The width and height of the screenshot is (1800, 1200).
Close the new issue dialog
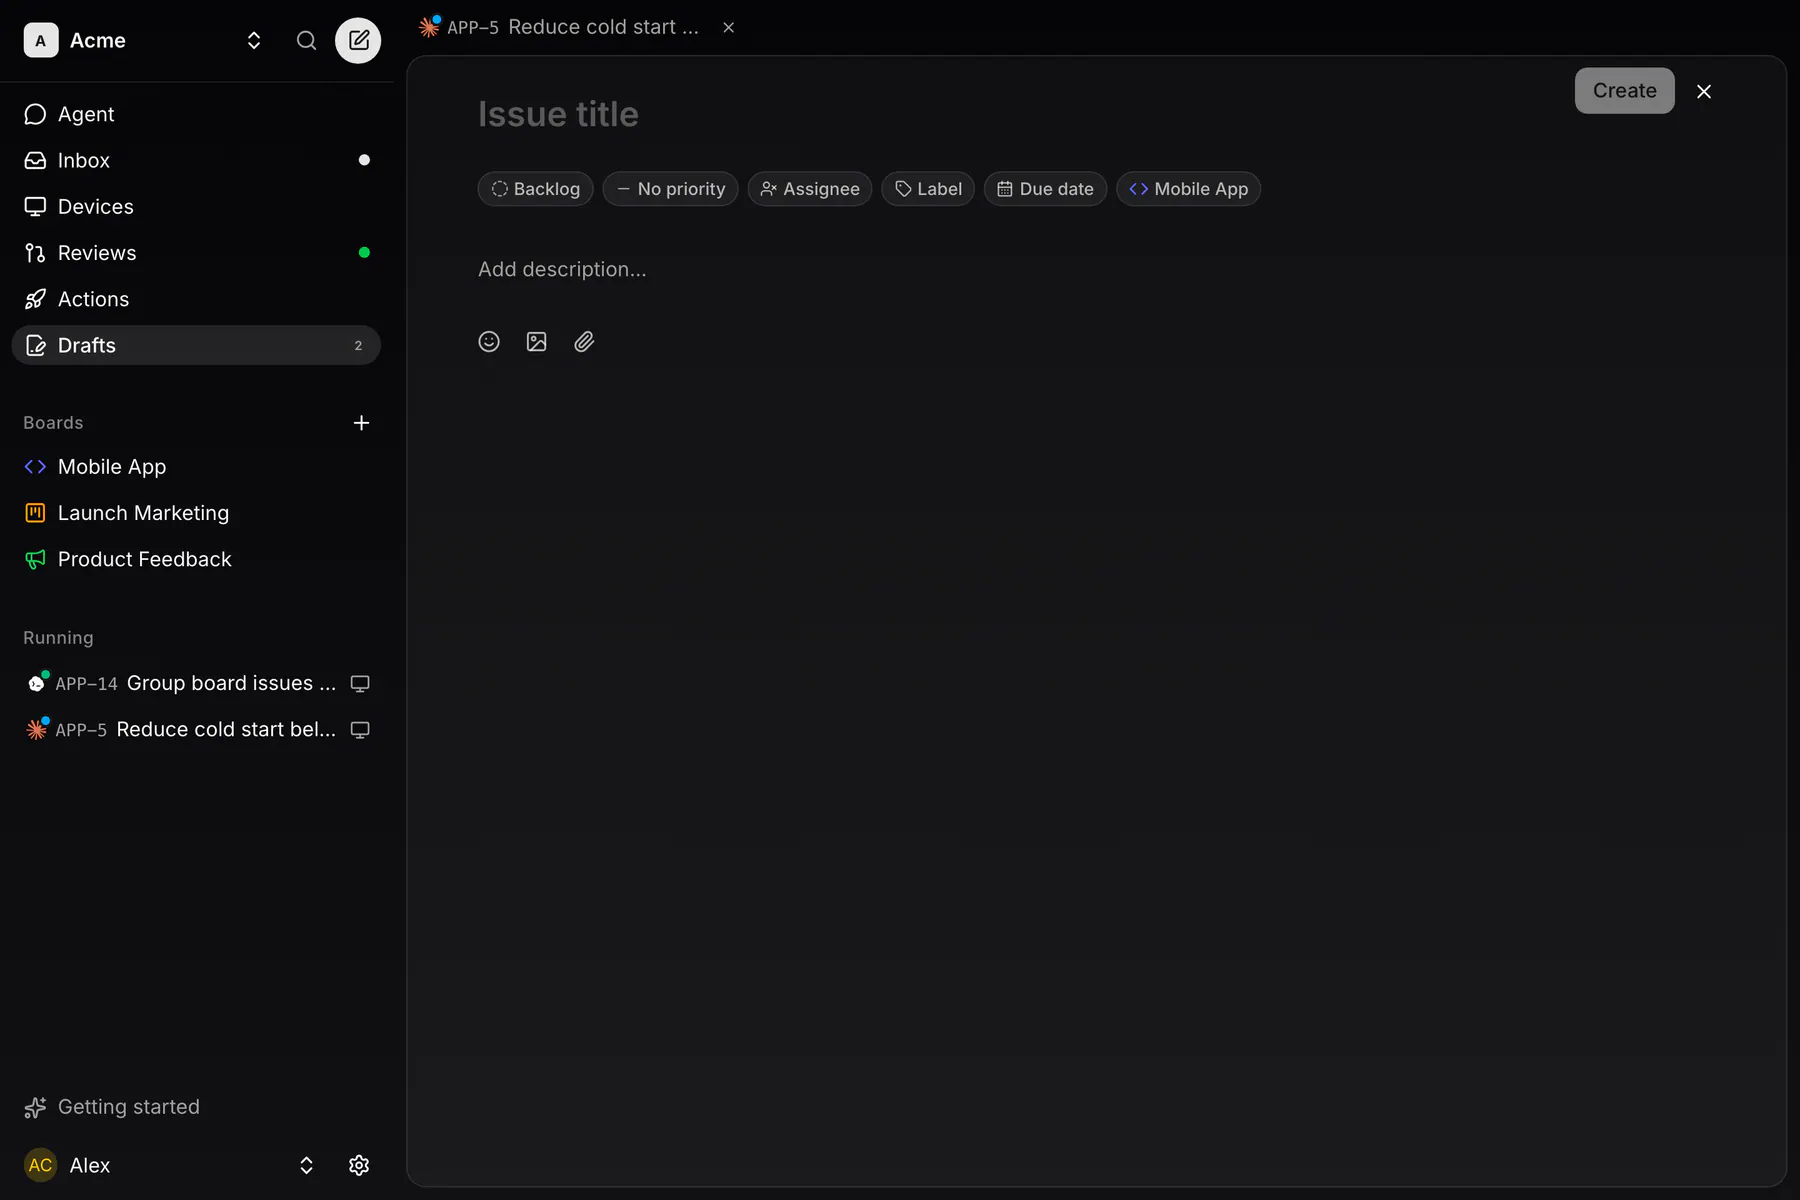(1704, 91)
